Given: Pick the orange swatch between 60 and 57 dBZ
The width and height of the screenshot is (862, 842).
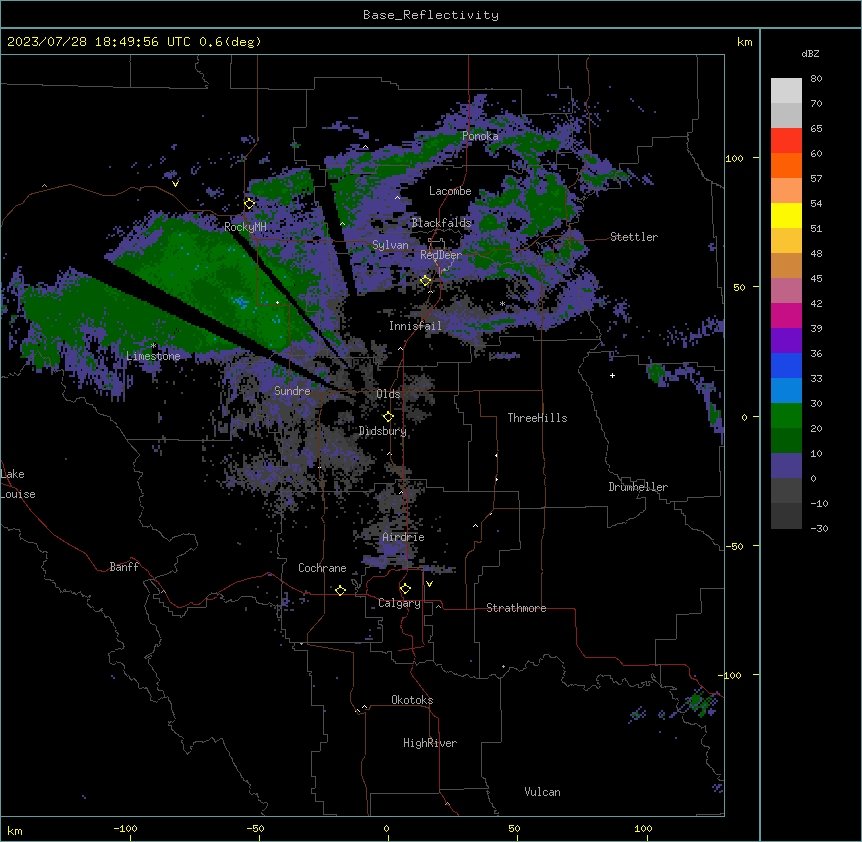Looking at the screenshot, I should 786,165.
